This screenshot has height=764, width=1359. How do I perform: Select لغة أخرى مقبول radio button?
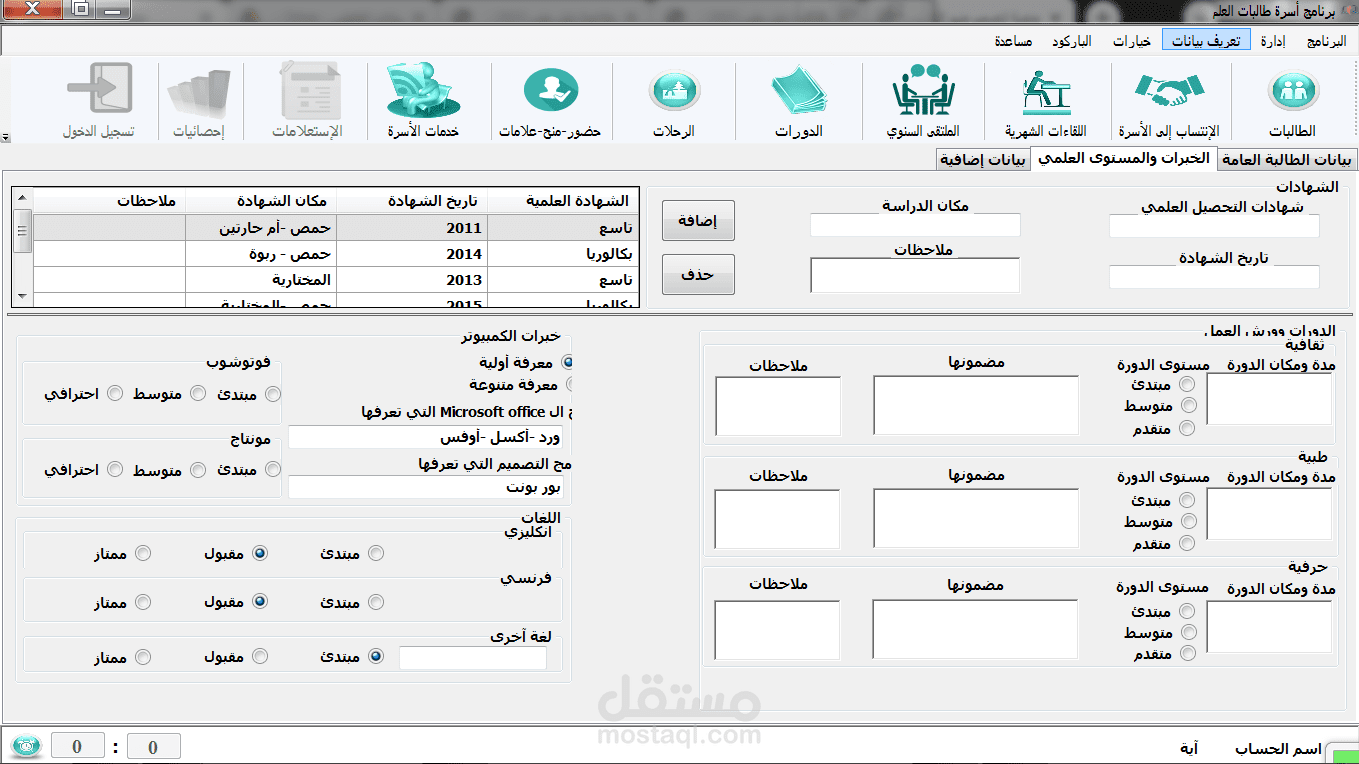260,656
